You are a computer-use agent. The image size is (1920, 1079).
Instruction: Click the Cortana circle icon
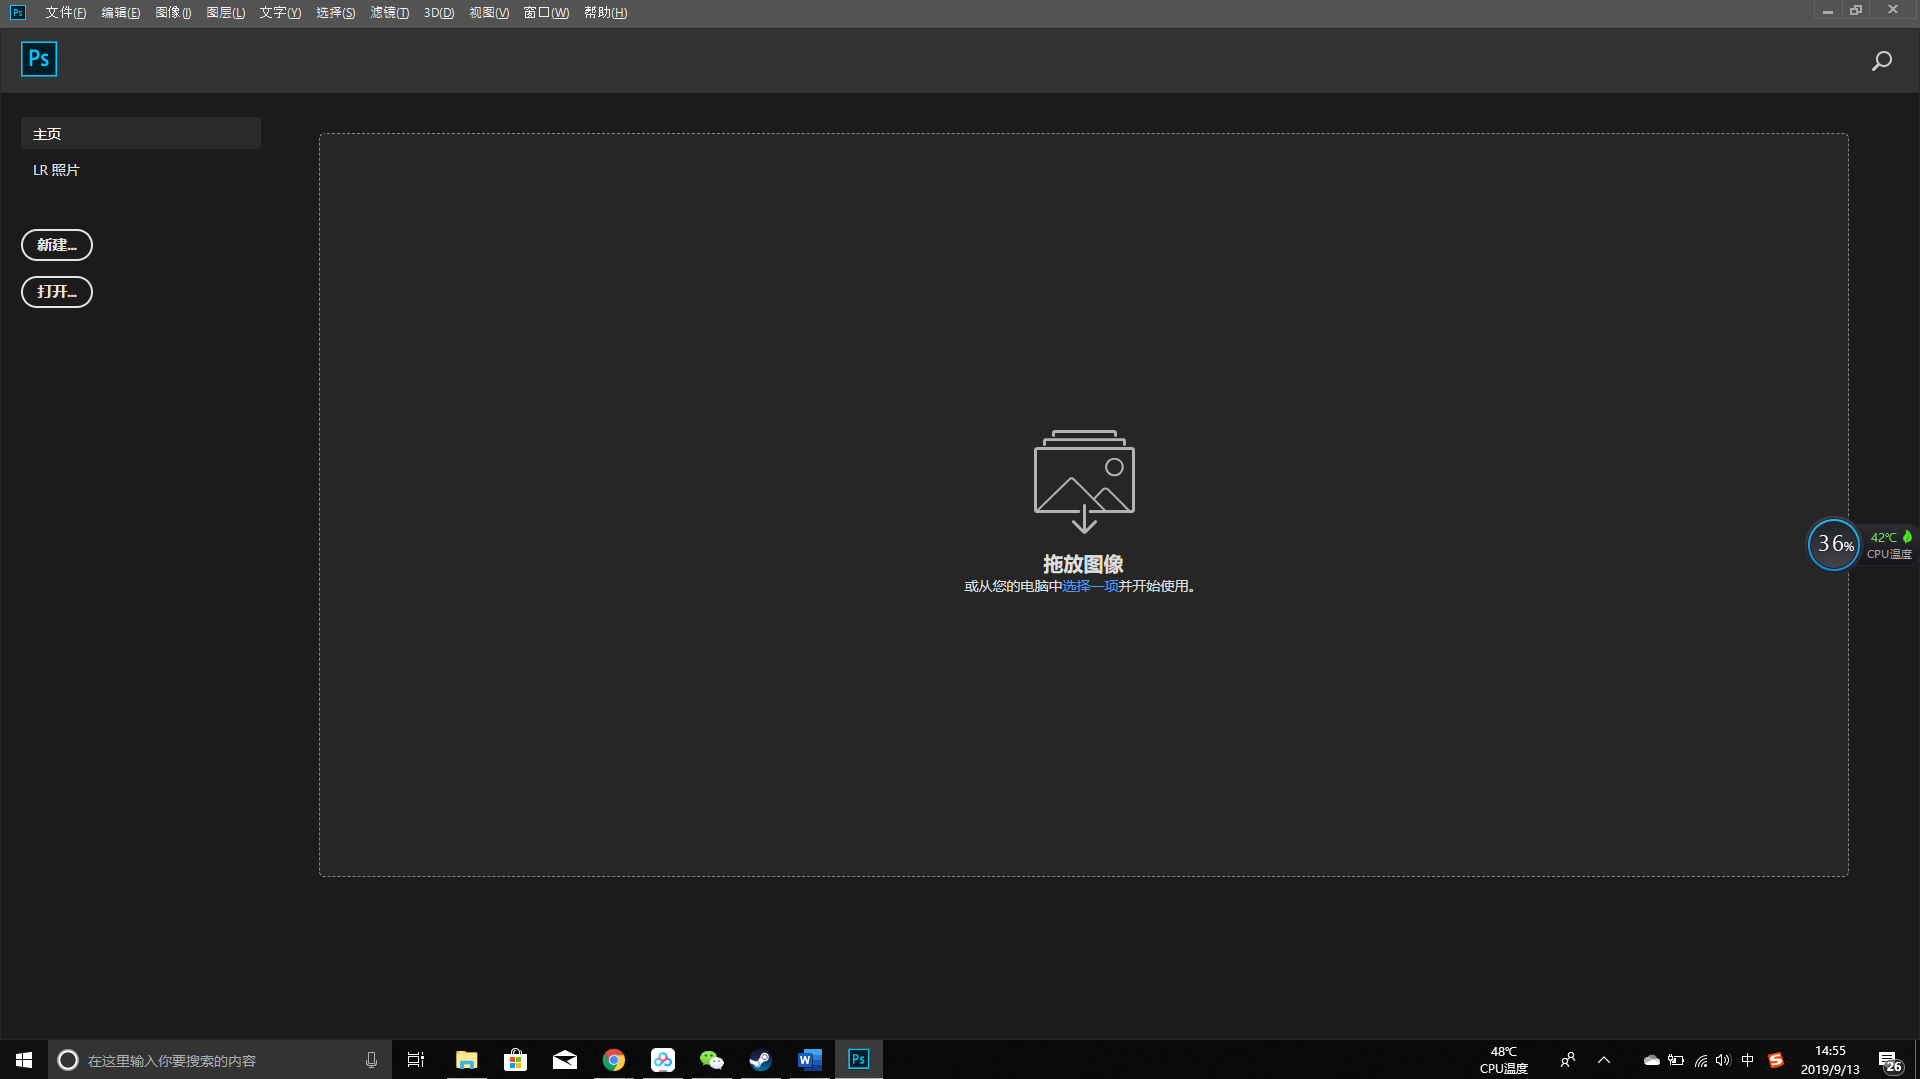click(68, 1060)
